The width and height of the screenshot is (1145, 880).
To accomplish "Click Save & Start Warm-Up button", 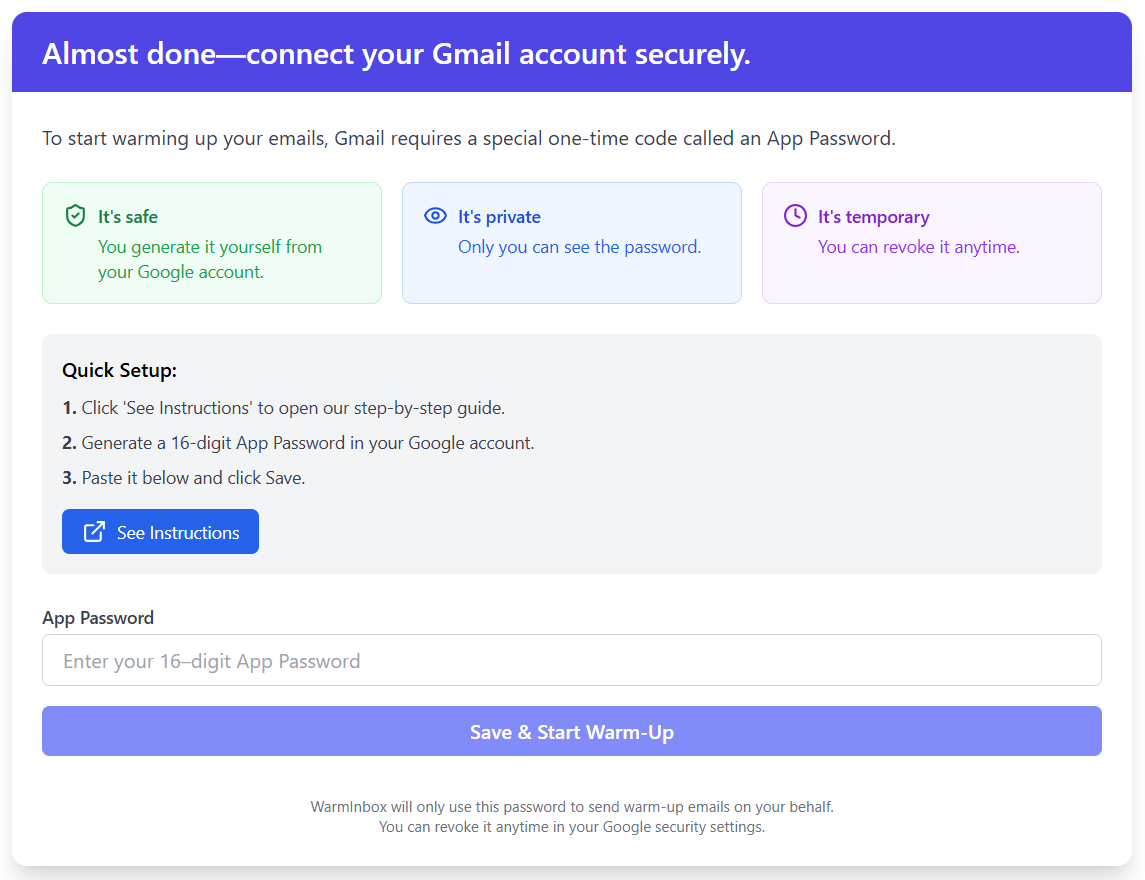I will point(572,731).
